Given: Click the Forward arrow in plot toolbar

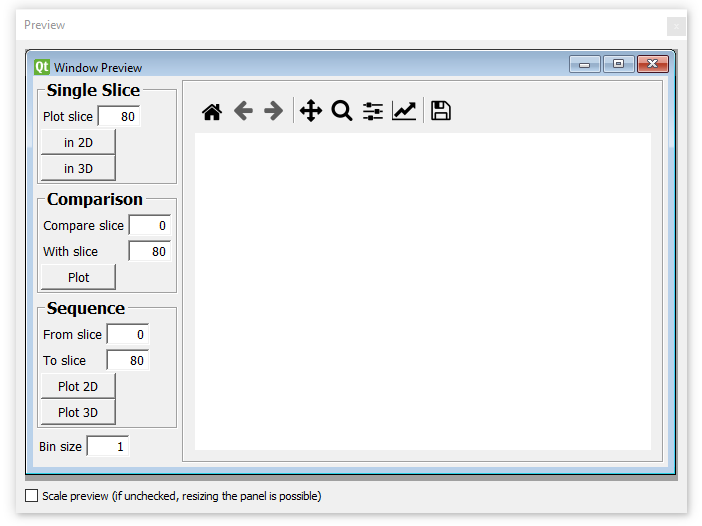Looking at the screenshot, I should click(273, 111).
